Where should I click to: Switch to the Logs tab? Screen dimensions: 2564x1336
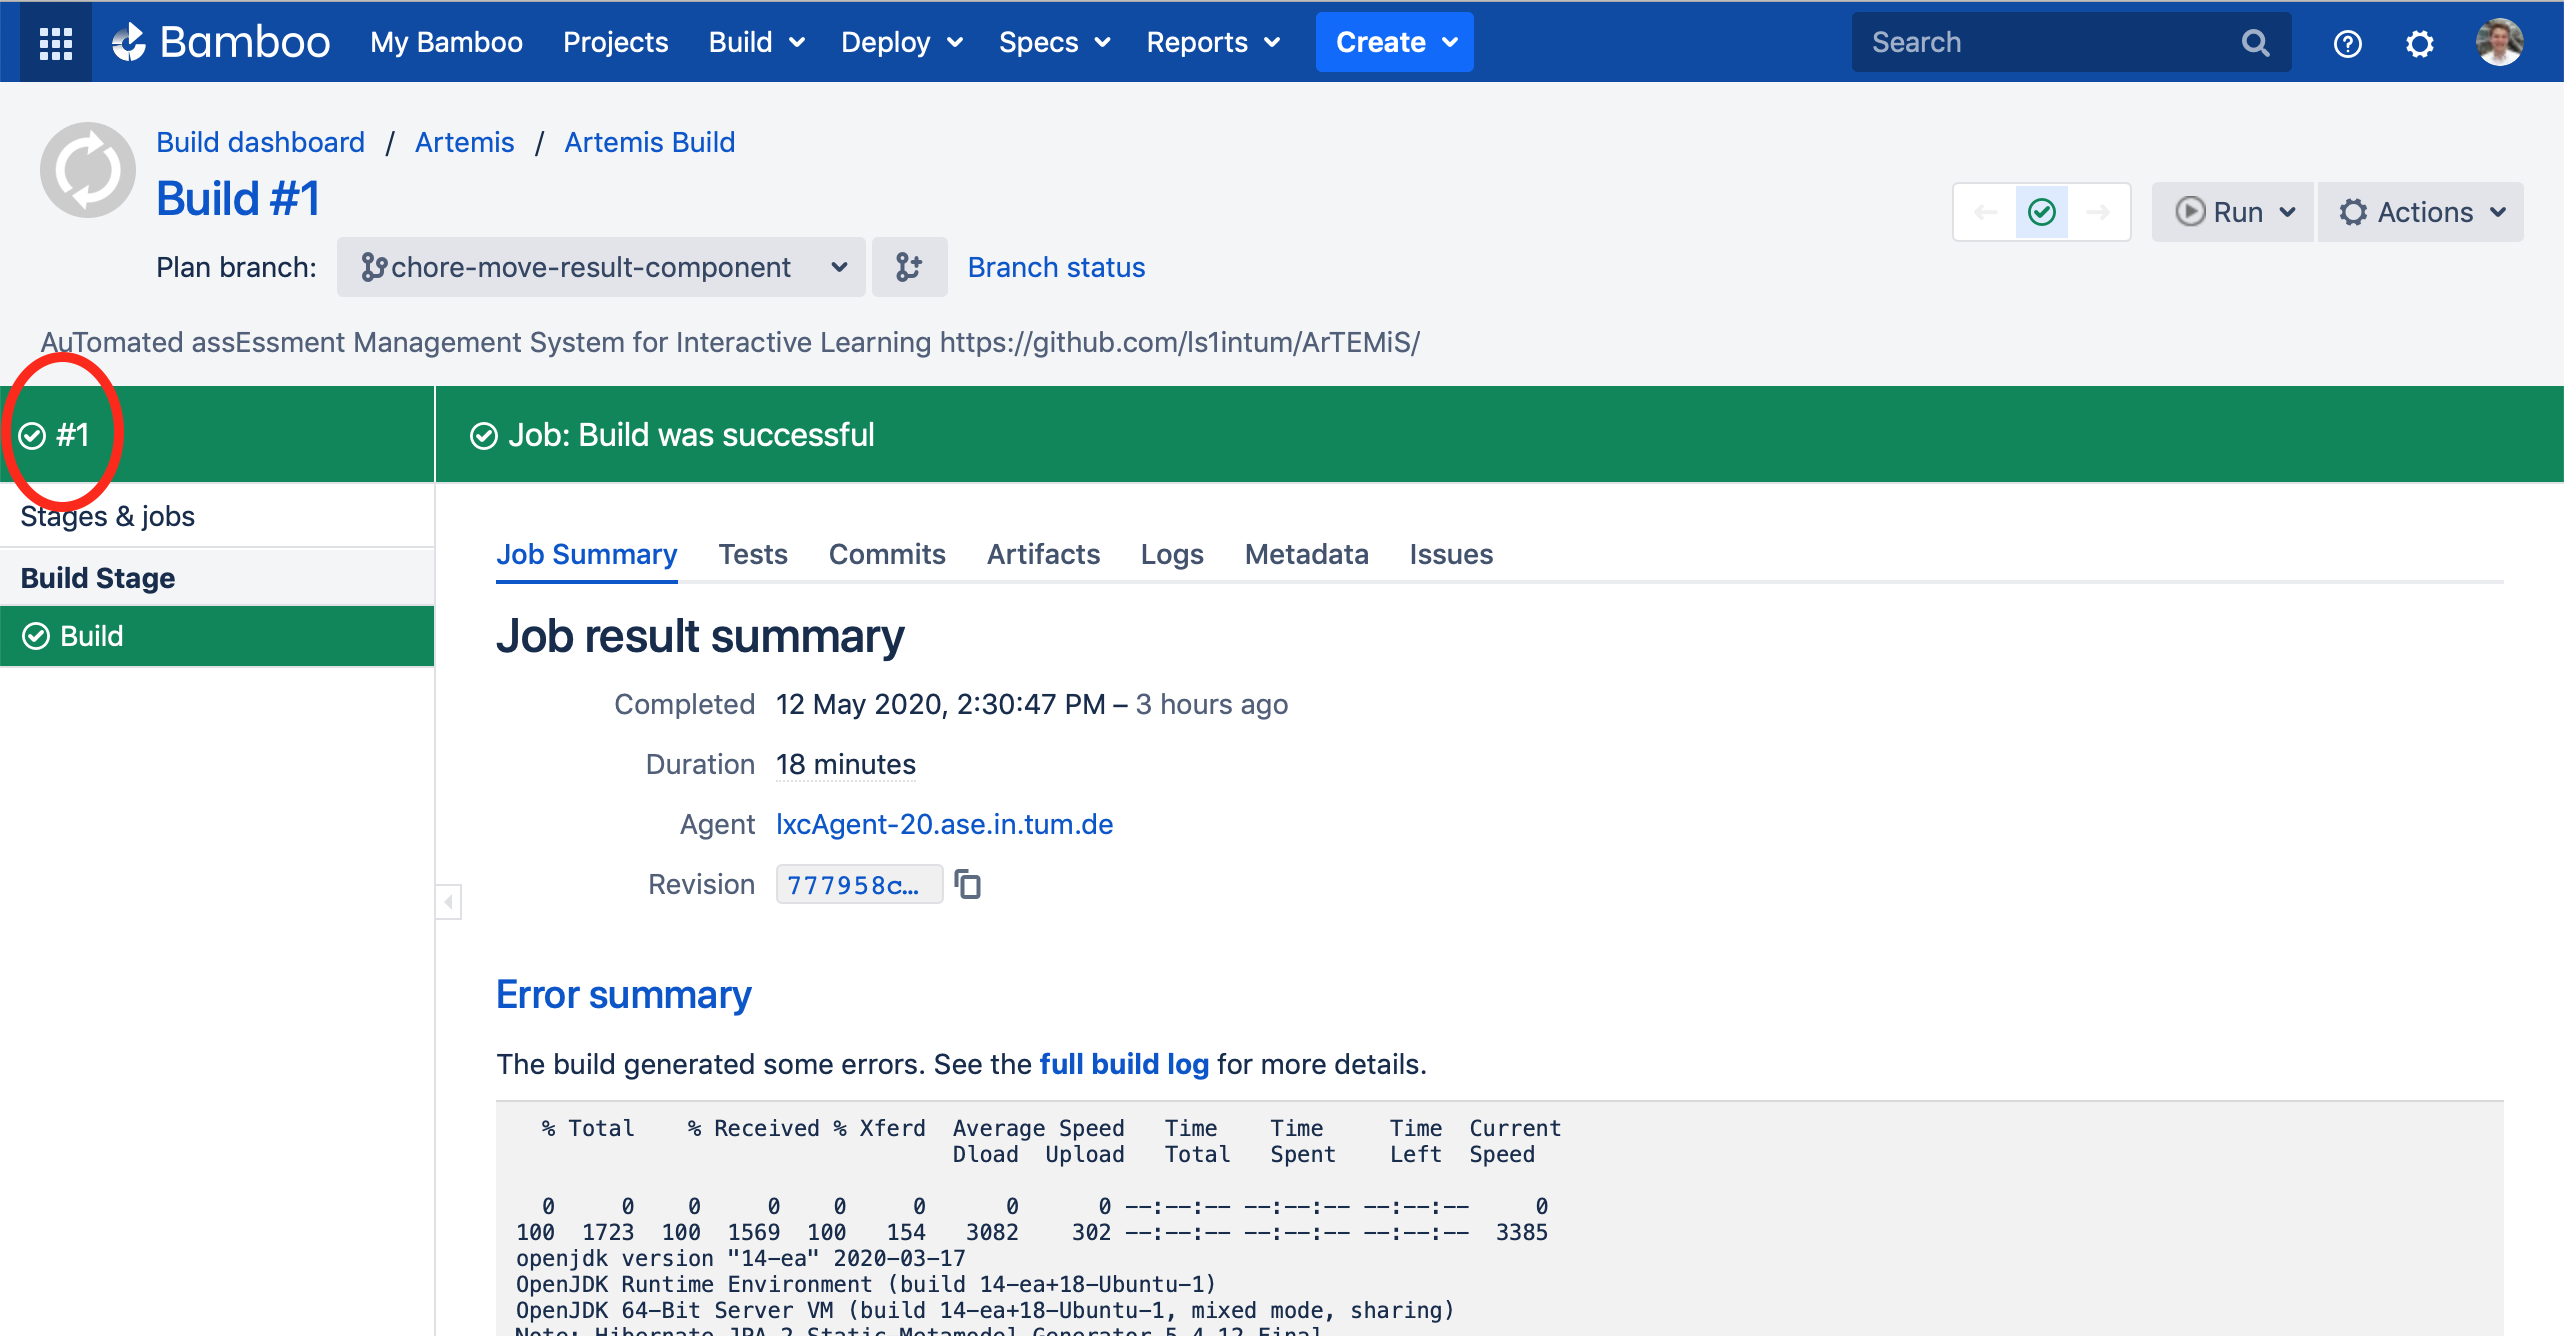tap(1172, 554)
